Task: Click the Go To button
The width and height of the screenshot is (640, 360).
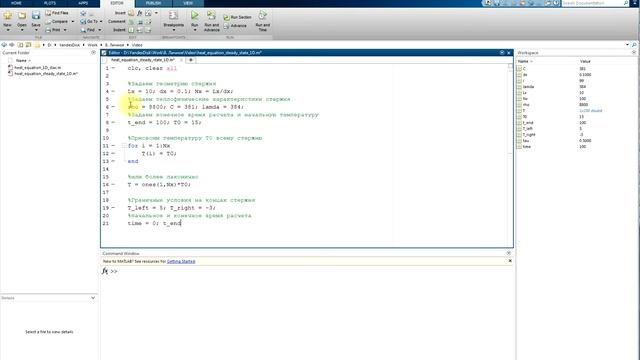Action: coord(89,21)
